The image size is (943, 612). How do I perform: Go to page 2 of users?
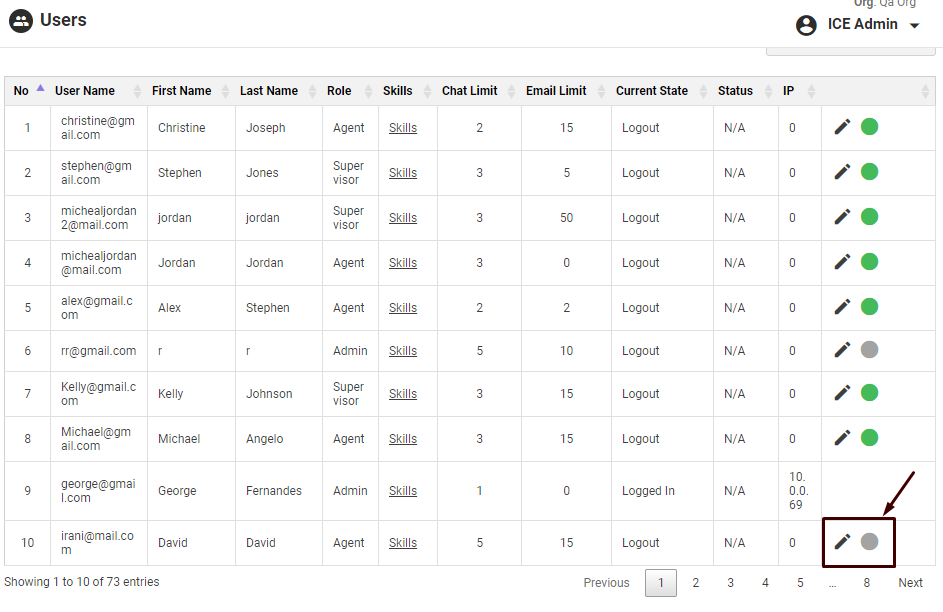click(x=695, y=583)
